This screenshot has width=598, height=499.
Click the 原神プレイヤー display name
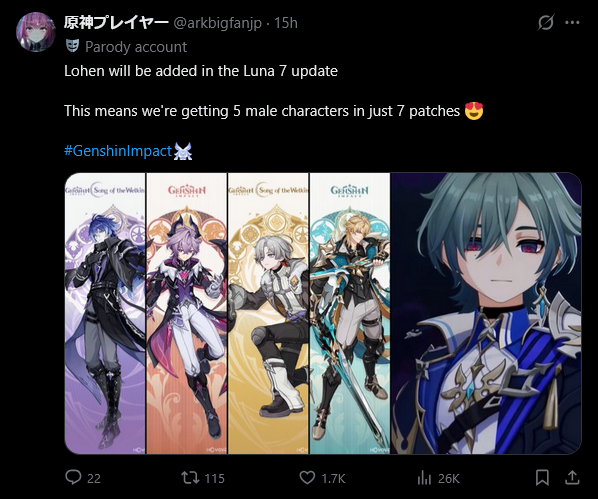[116, 23]
